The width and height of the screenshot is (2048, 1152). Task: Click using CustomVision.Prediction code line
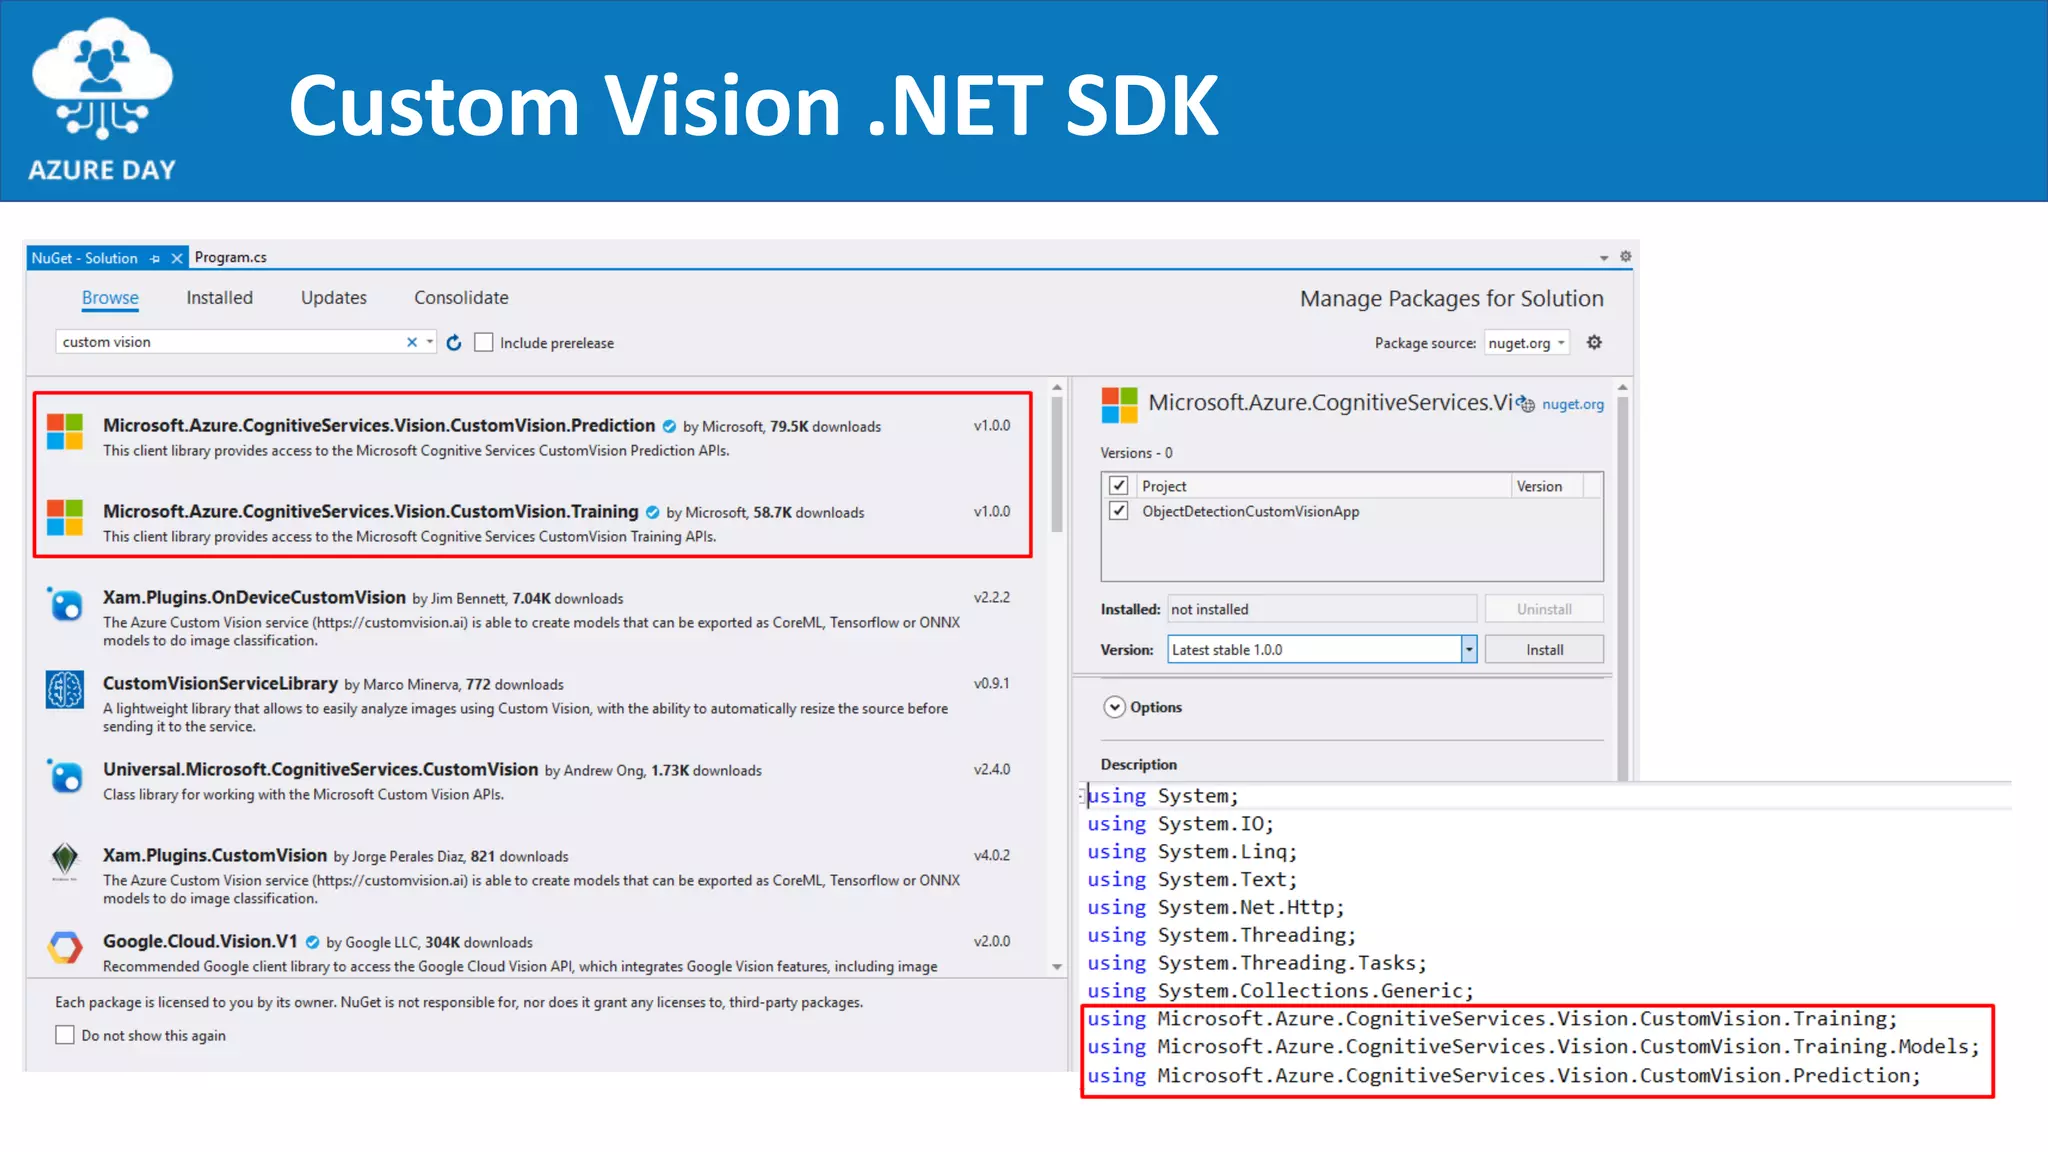coord(1504,1076)
